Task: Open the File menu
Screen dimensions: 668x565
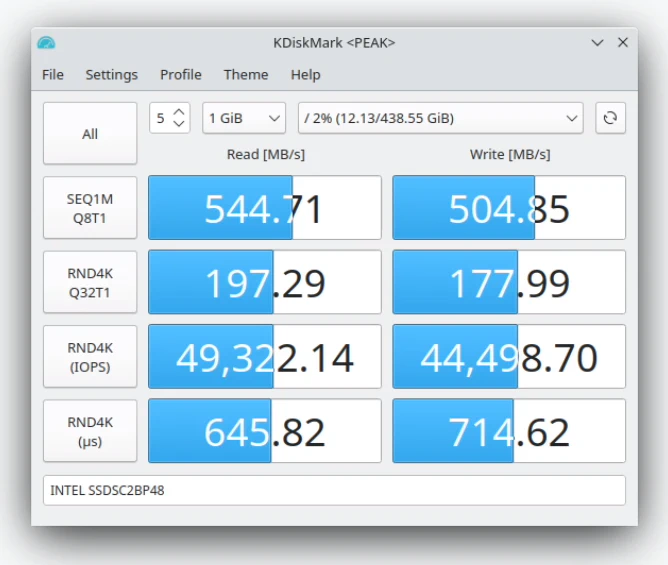Action: (x=53, y=75)
